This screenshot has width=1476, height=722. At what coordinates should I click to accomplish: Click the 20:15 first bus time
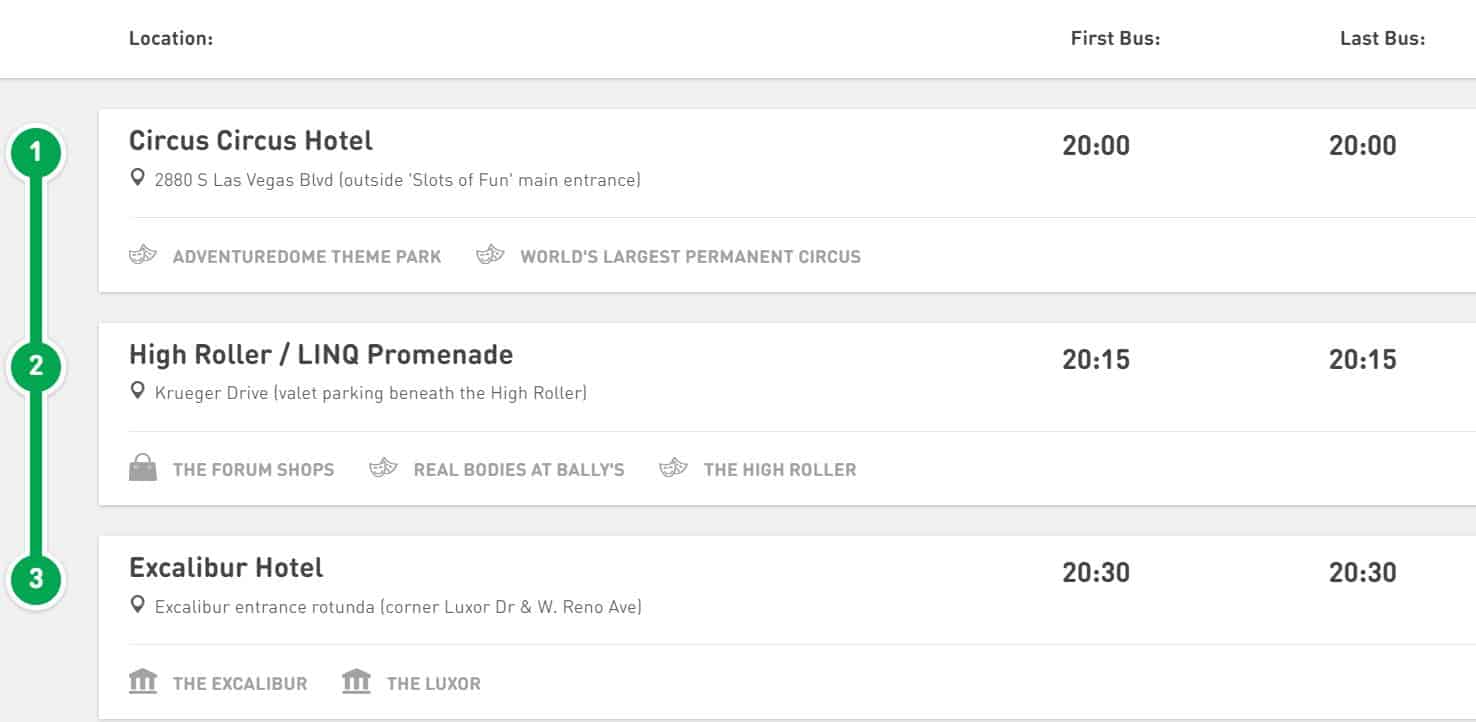pos(1096,359)
